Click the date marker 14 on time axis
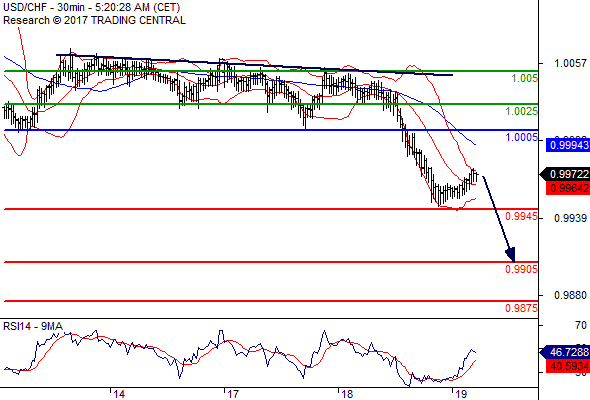 (119, 394)
